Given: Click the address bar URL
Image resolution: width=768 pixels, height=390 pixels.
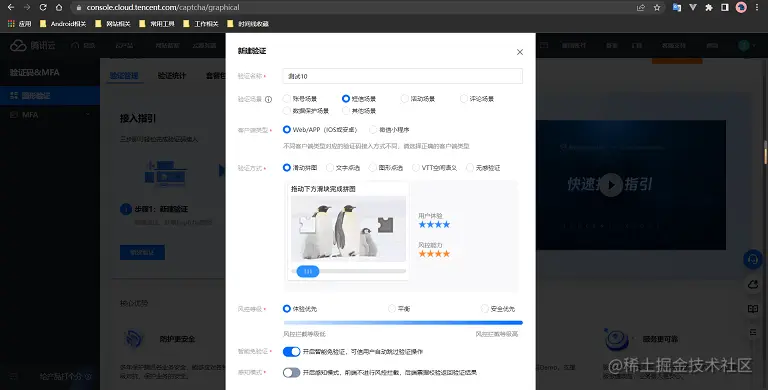Looking at the screenshot, I should click(x=163, y=7).
